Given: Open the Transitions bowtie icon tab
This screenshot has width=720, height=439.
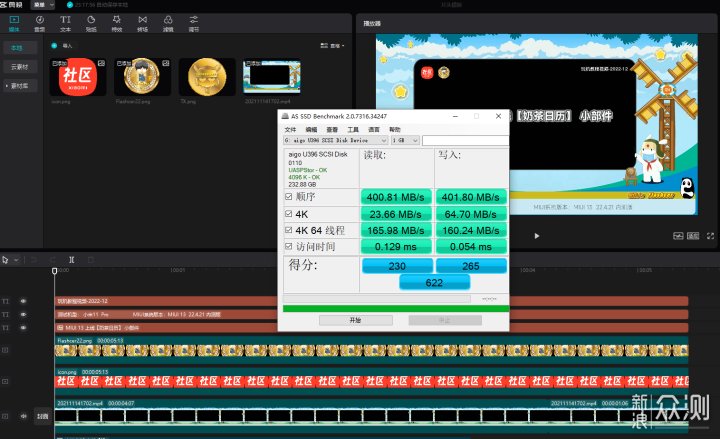Looking at the screenshot, I should 143,23.
